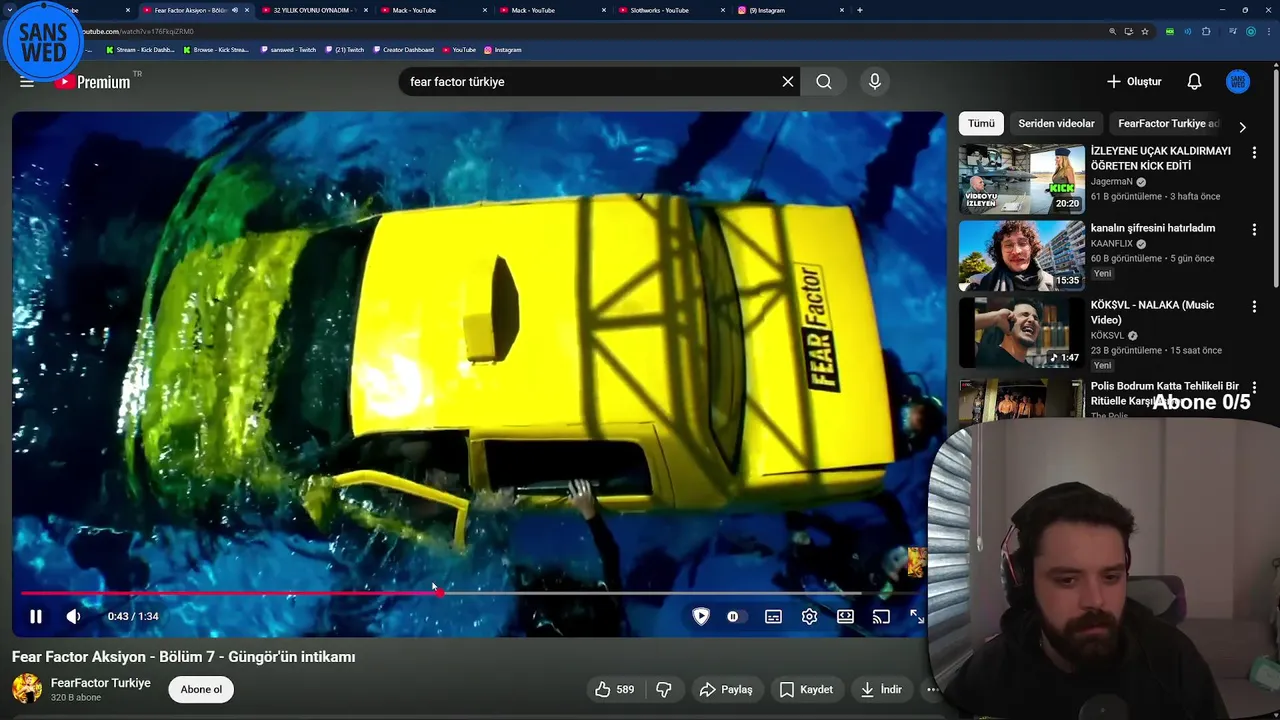Click the red playhead scrubber dot
This screenshot has width=1280, height=720.
point(439,593)
